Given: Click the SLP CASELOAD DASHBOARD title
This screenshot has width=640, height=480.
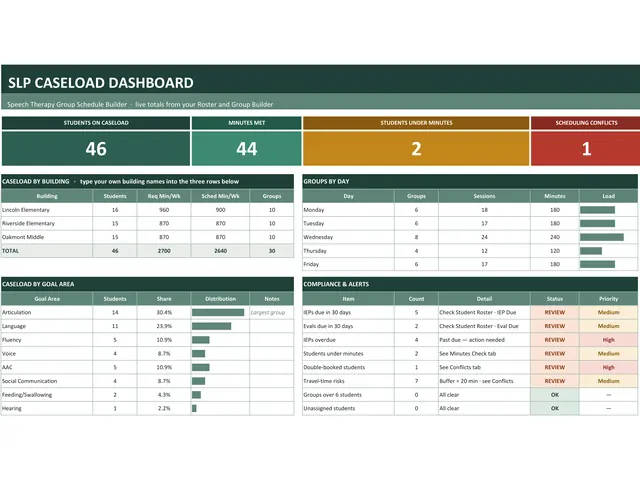Looking at the screenshot, I should (x=101, y=83).
